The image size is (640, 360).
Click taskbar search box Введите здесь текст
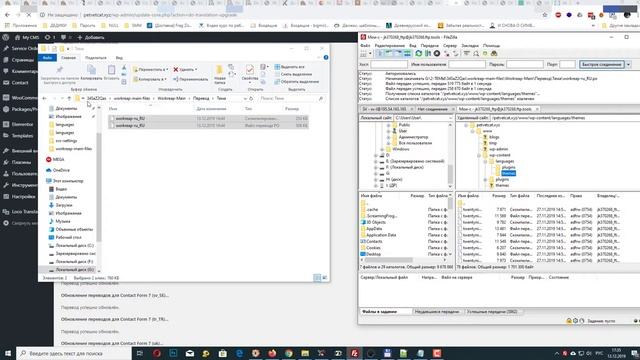(x=74, y=353)
